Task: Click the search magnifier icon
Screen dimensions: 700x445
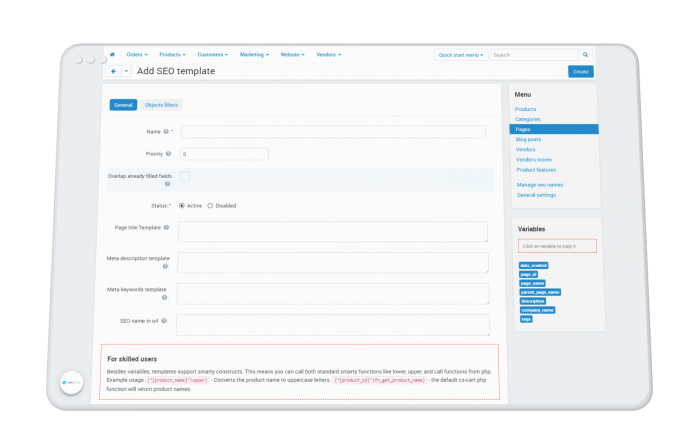Action: (x=585, y=55)
